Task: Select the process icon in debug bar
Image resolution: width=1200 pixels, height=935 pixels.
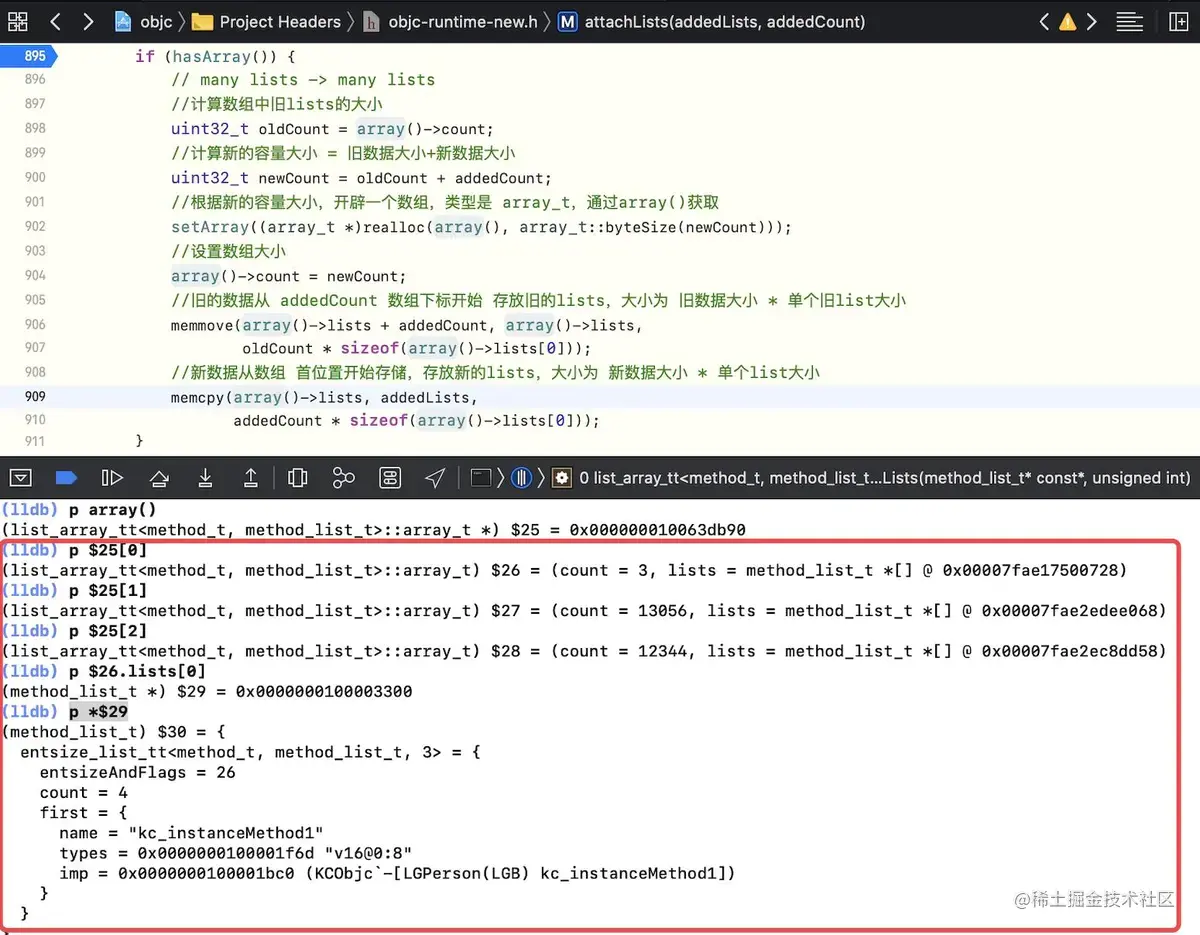Action: coord(481,478)
